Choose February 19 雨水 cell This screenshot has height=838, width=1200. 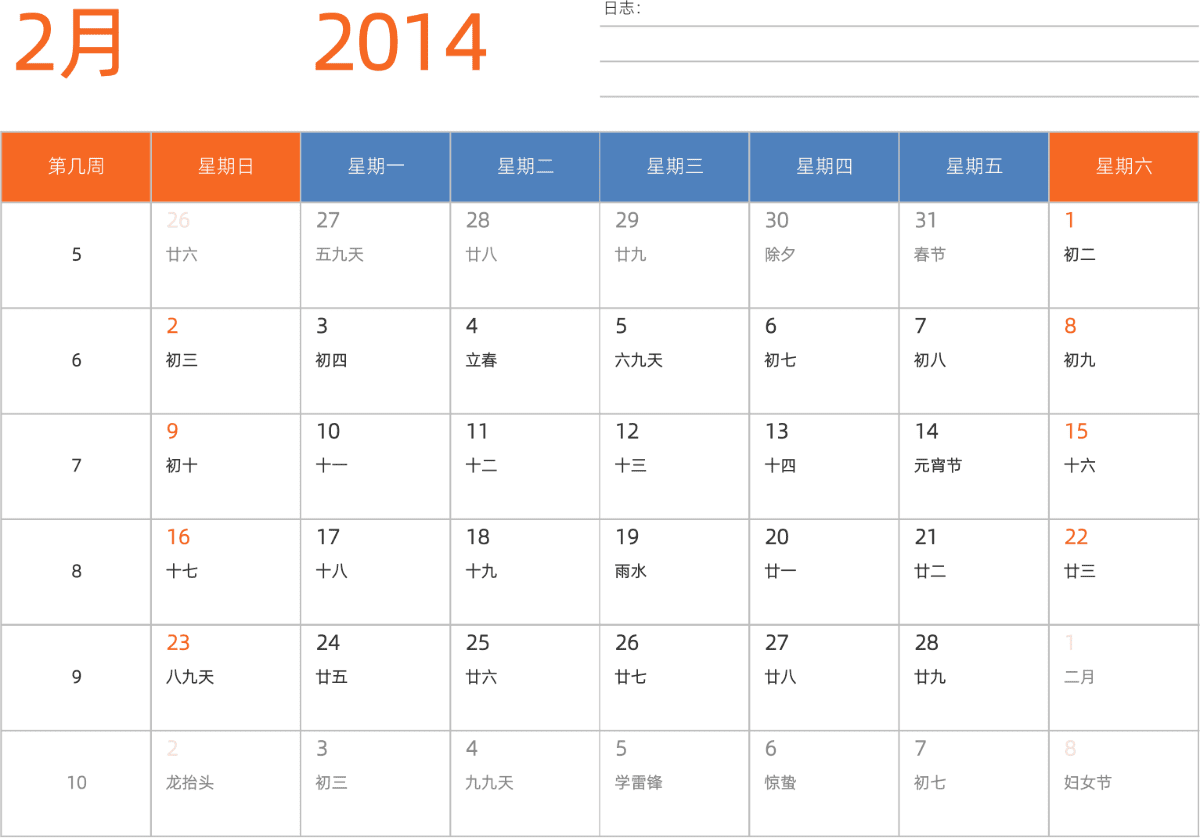pyautogui.click(x=675, y=572)
